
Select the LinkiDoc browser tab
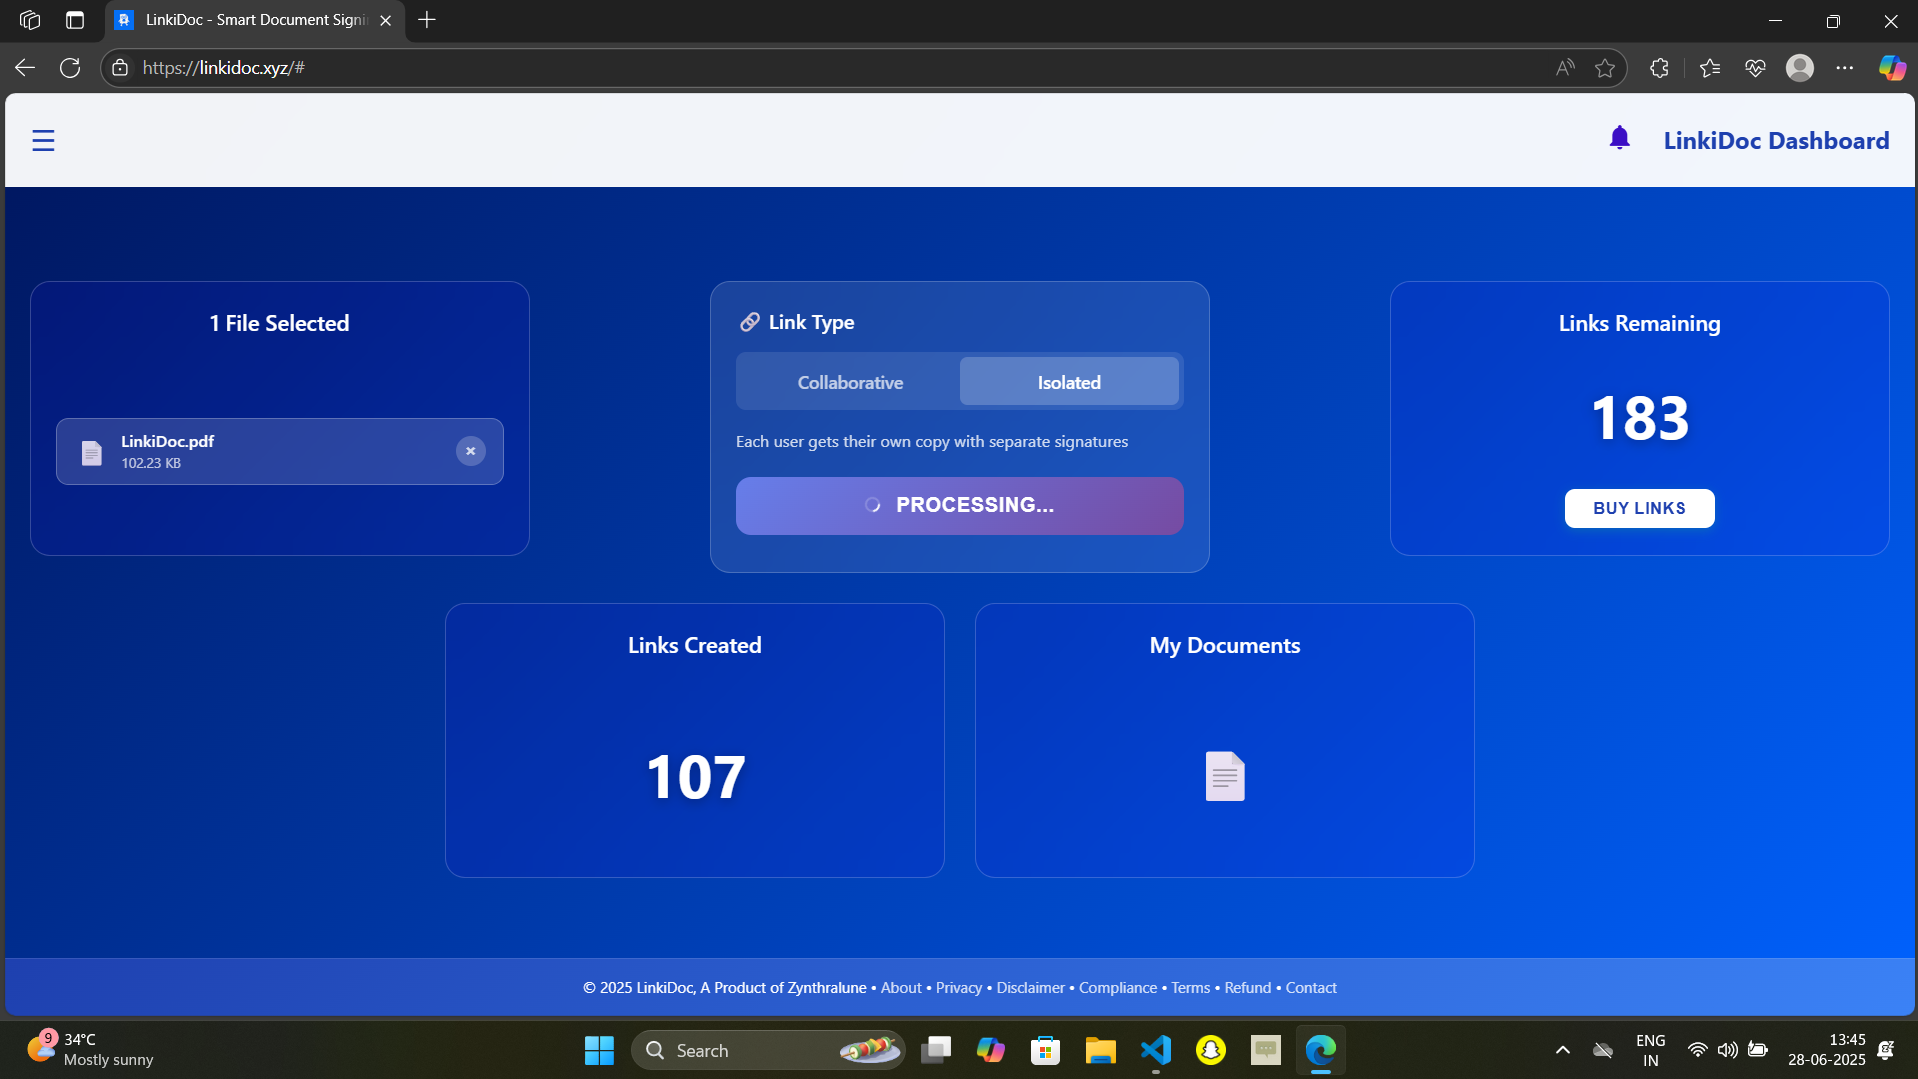pos(255,20)
